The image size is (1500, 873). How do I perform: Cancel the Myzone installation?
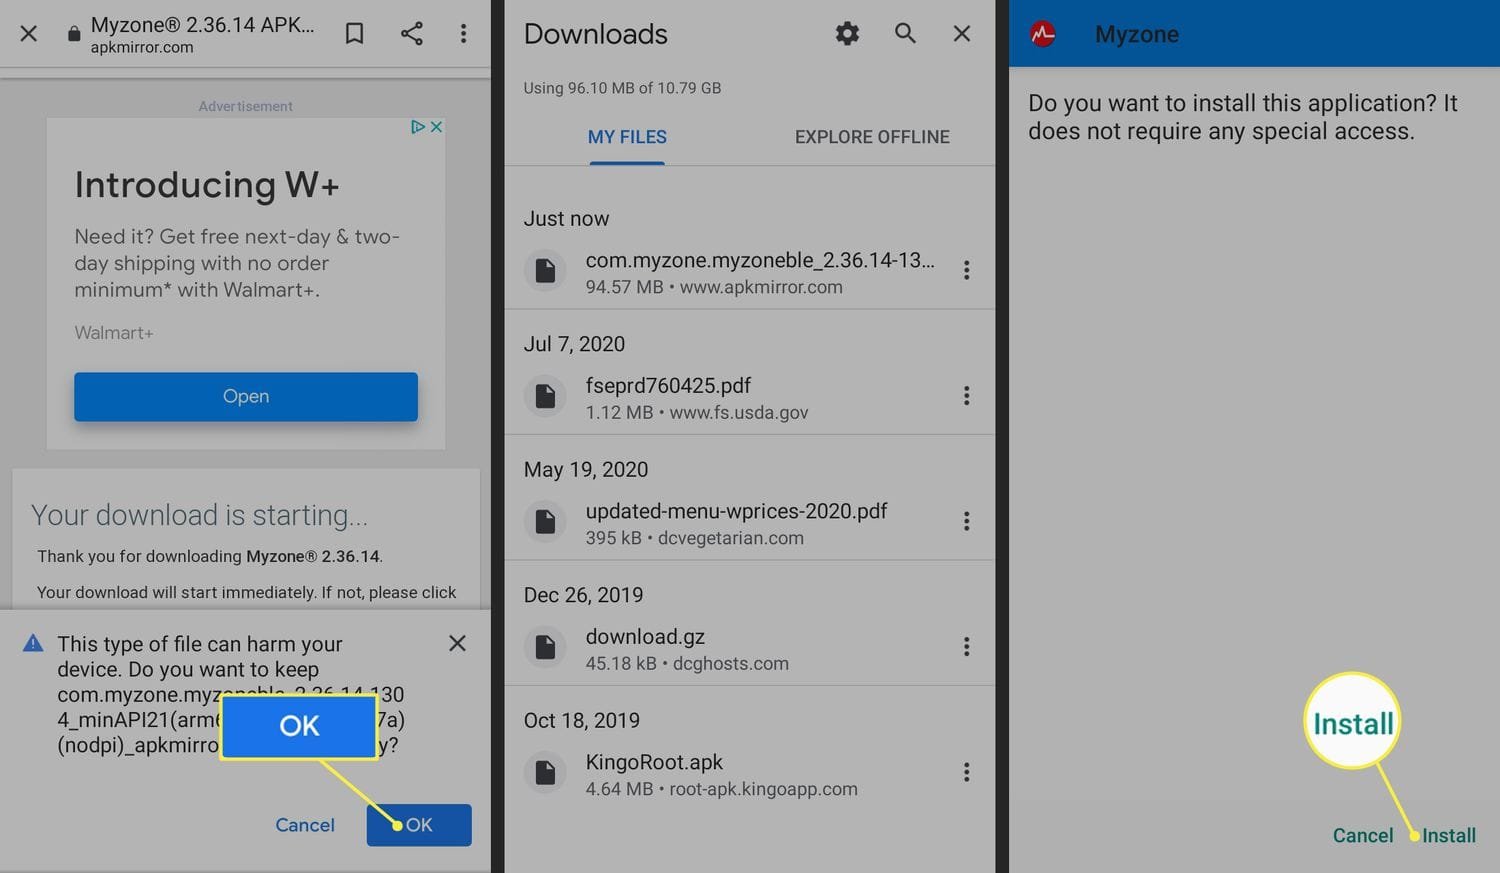click(1362, 835)
